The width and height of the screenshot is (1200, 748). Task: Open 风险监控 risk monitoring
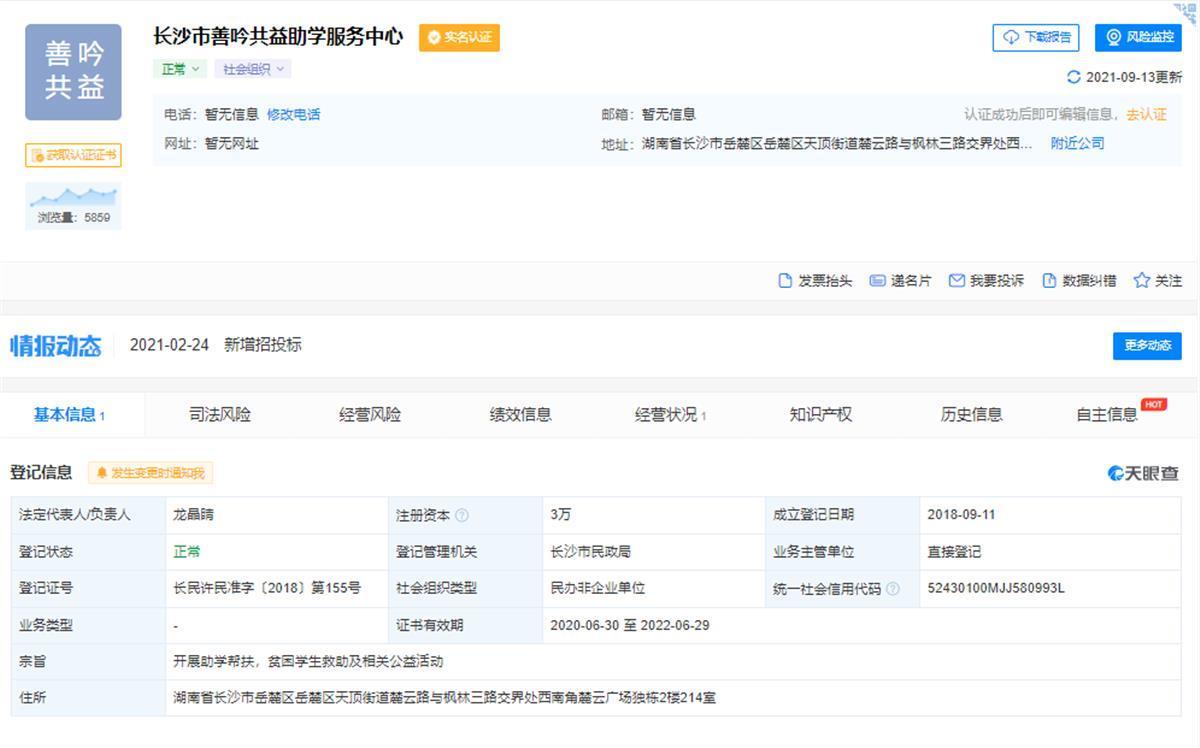[x=1138, y=37]
